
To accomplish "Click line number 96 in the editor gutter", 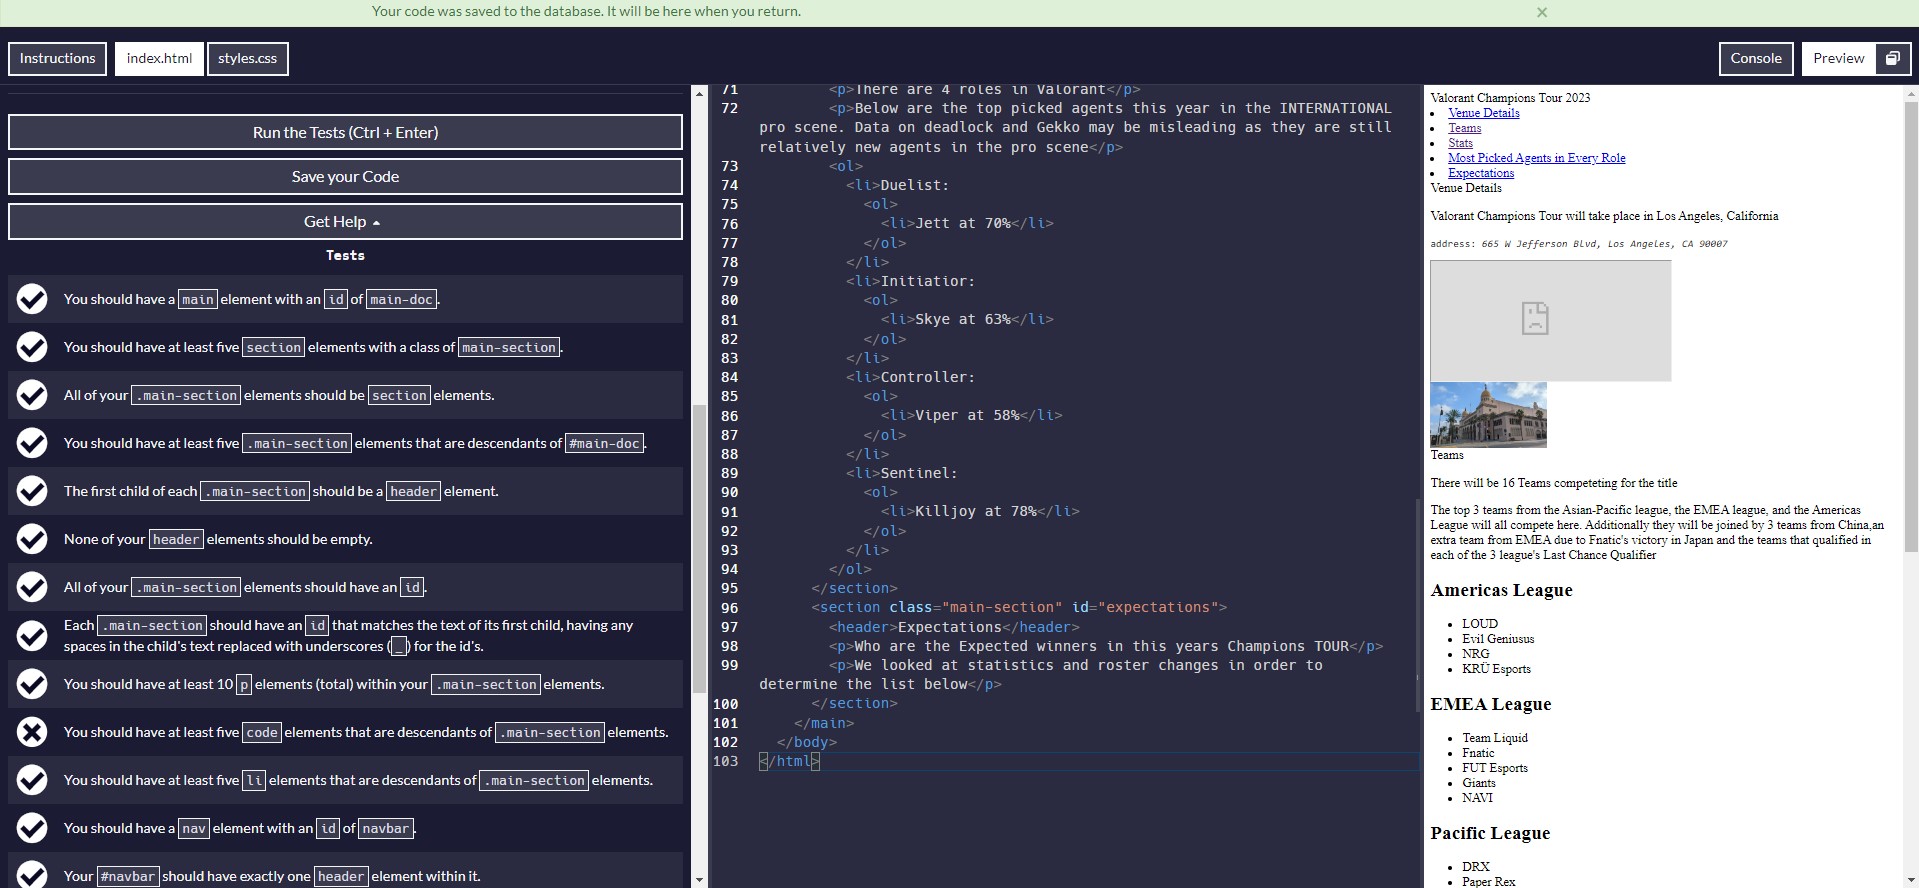I will [729, 608].
